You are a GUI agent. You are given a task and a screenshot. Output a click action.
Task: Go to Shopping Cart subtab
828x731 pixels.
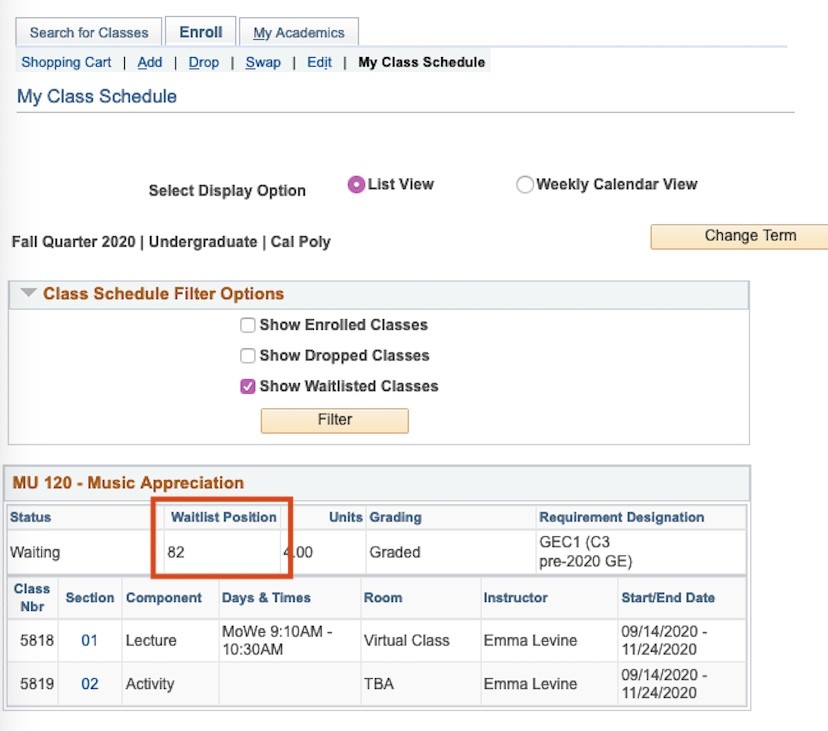point(66,62)
